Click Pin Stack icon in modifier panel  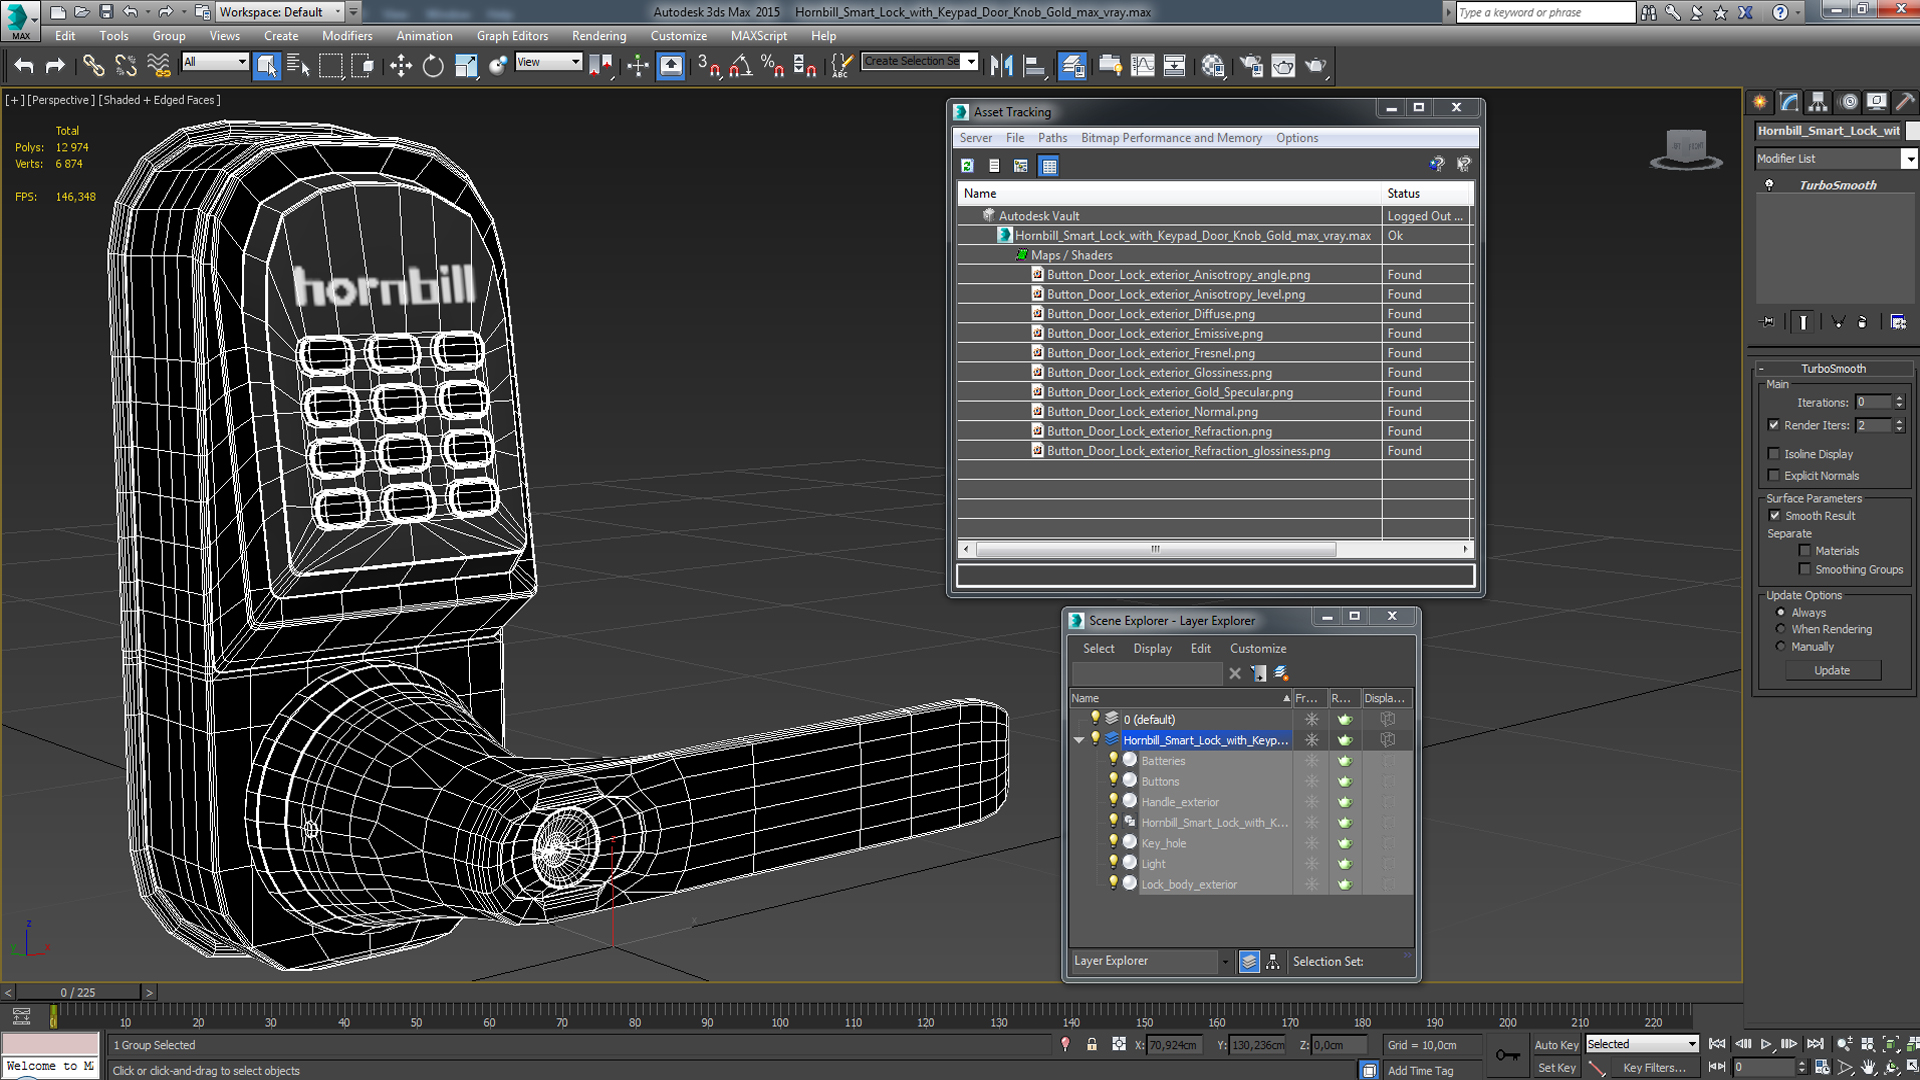pos(1768,322)
